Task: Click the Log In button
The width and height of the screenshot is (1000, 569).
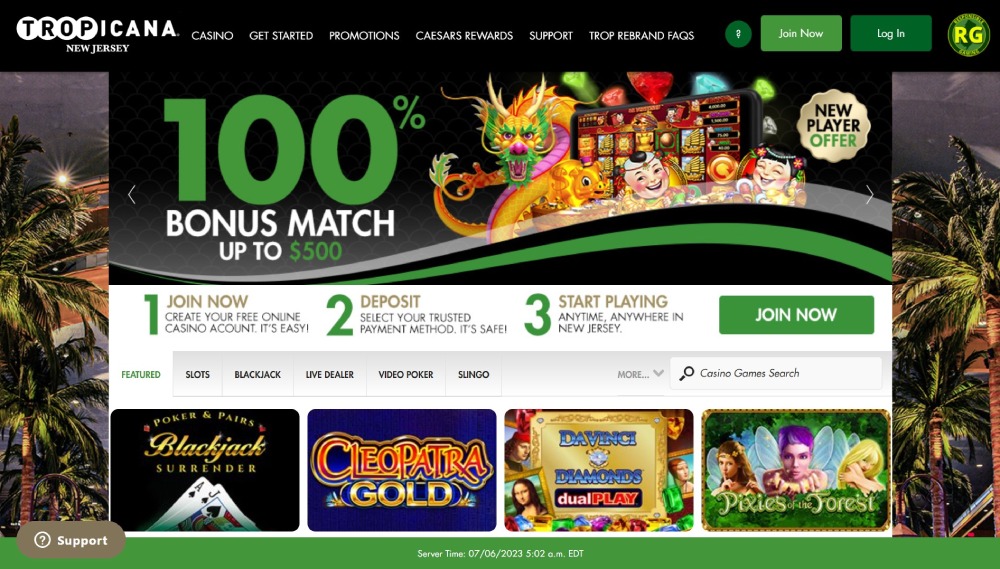Action: point(891,33)
